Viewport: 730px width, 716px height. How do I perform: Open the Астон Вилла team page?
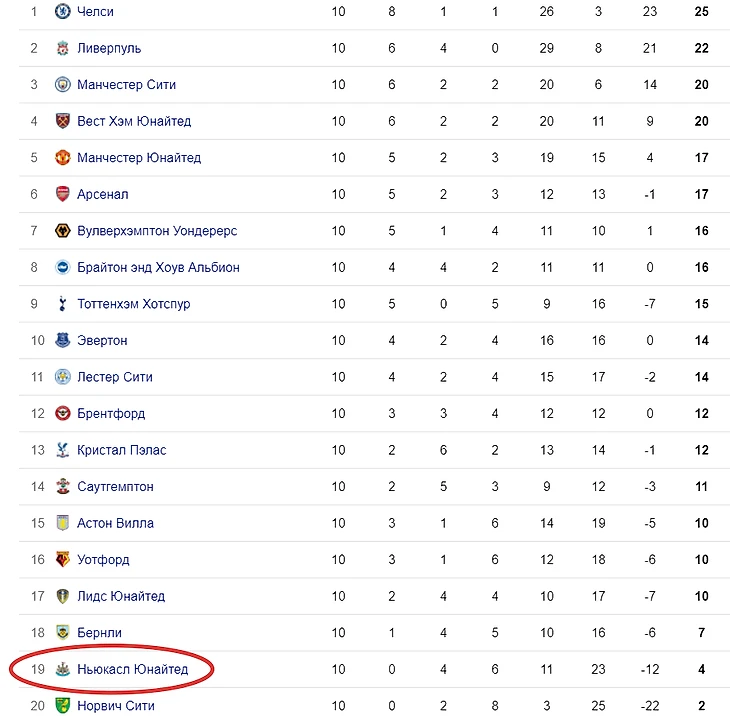[115, 523]
